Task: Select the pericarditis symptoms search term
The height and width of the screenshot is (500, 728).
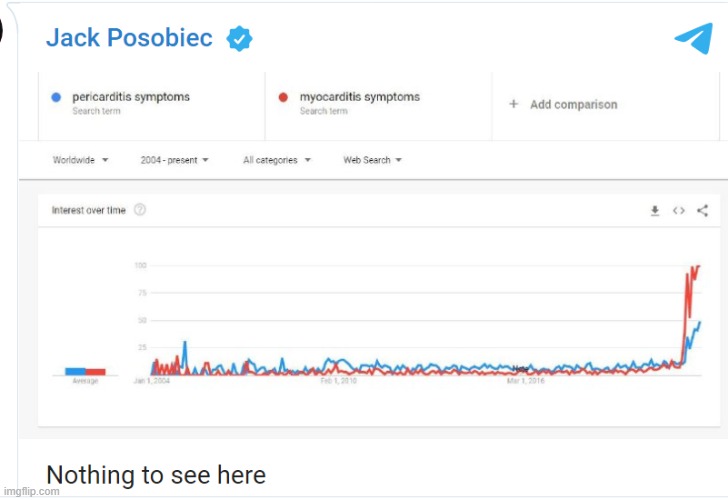Action: point(131,97)
